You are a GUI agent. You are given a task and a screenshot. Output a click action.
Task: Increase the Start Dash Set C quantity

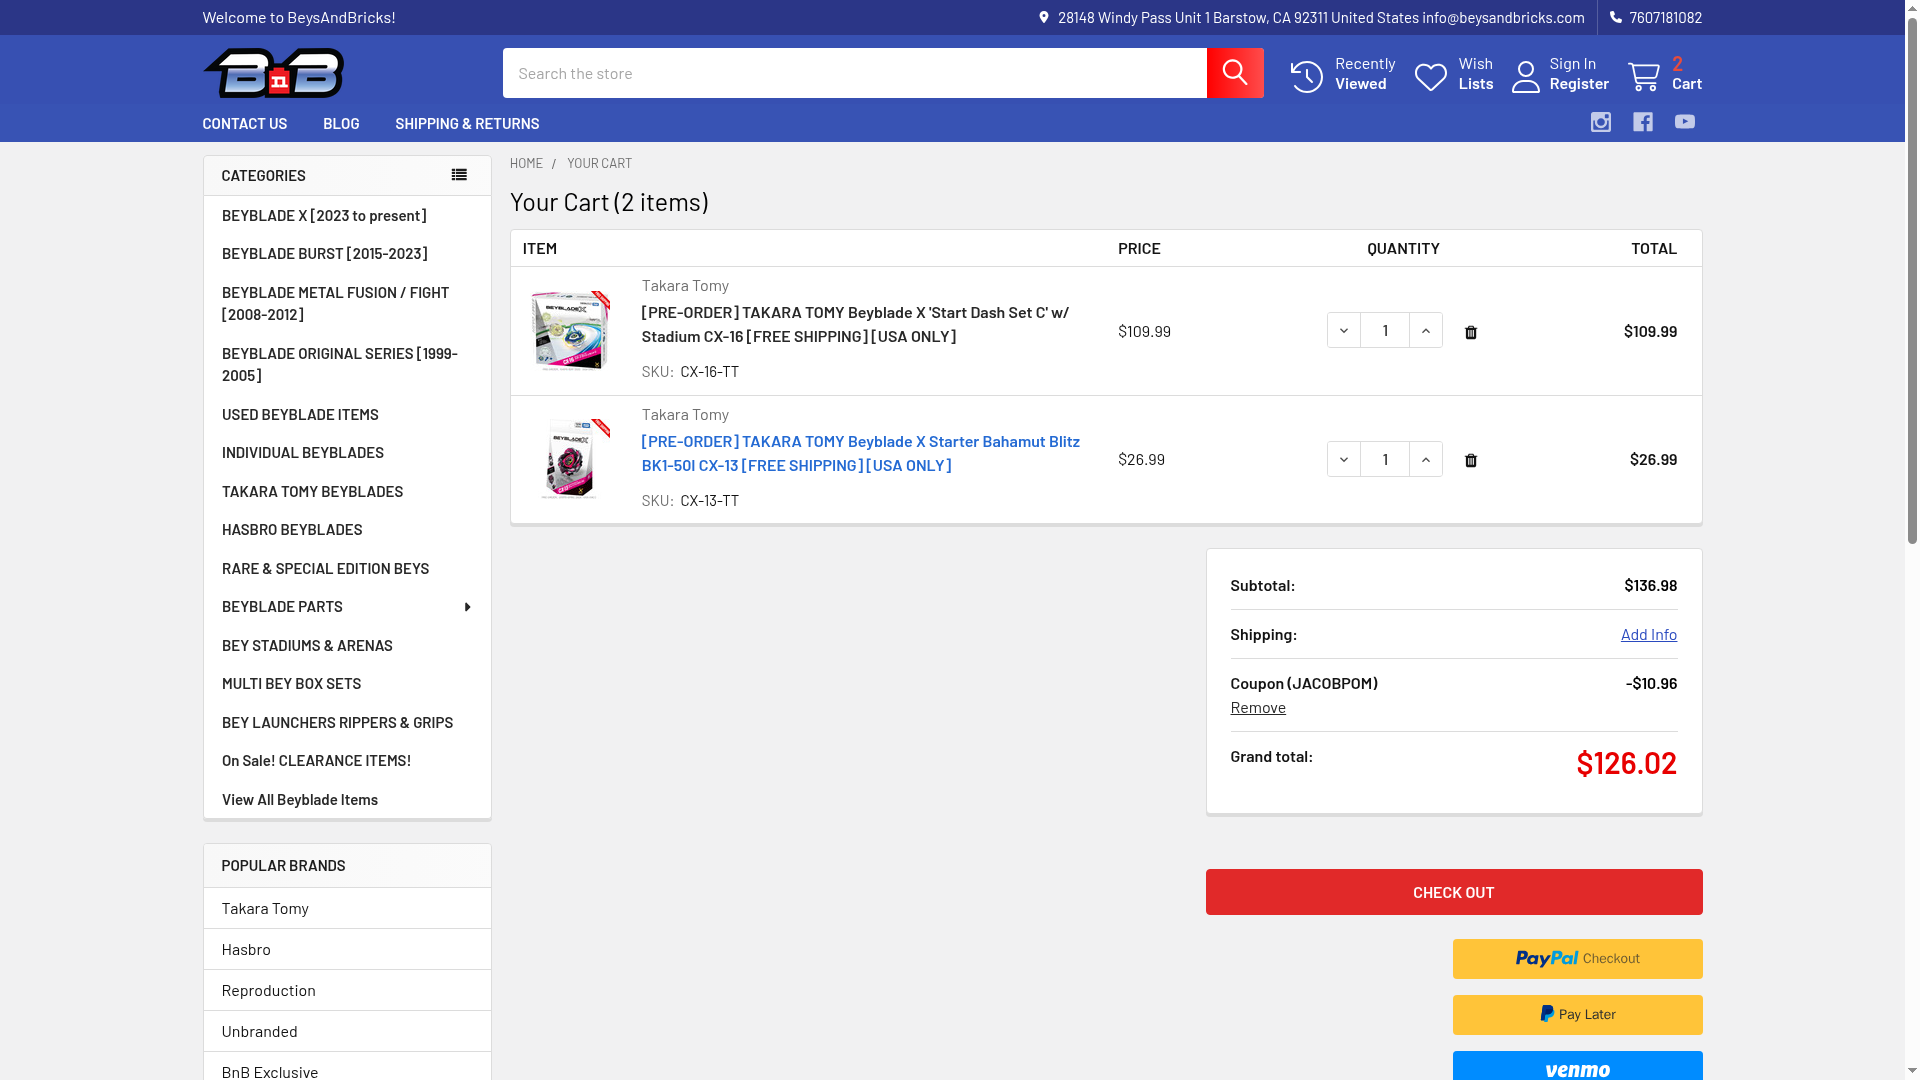coord(1425,331)
